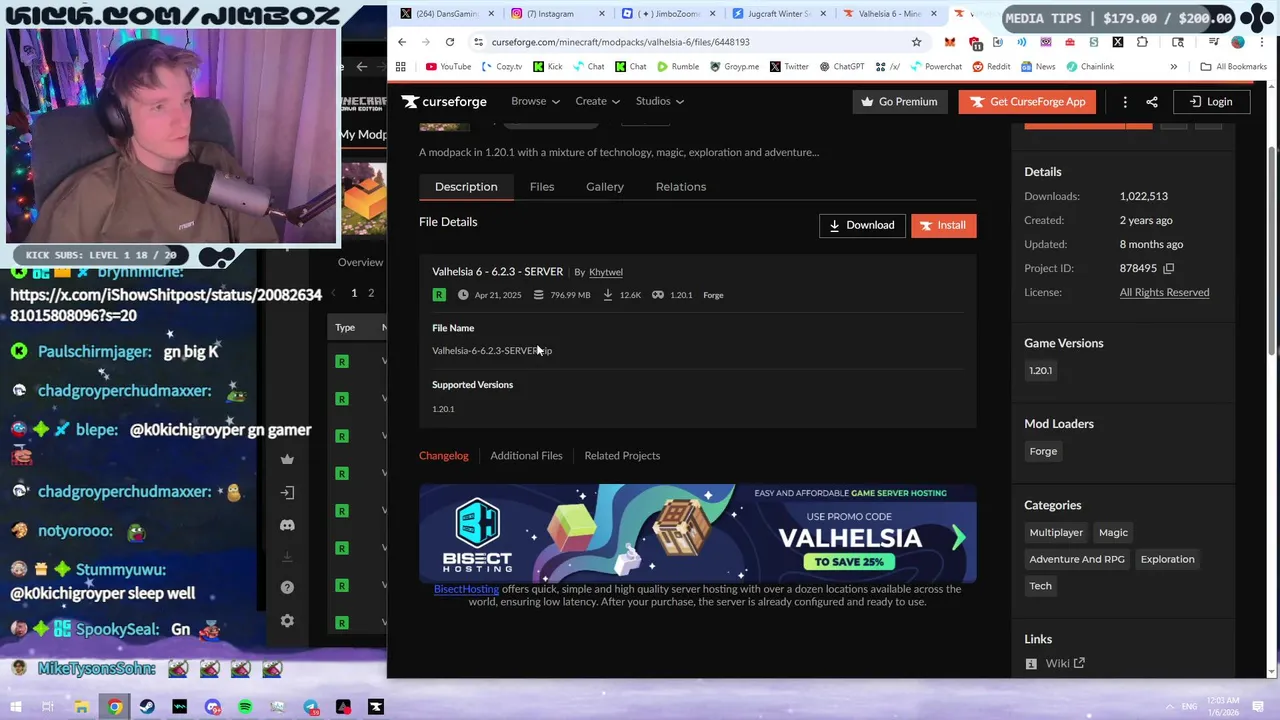The image size is (1280, 720).
Task: Open the Magic category tag
Action: [1113, 532]
